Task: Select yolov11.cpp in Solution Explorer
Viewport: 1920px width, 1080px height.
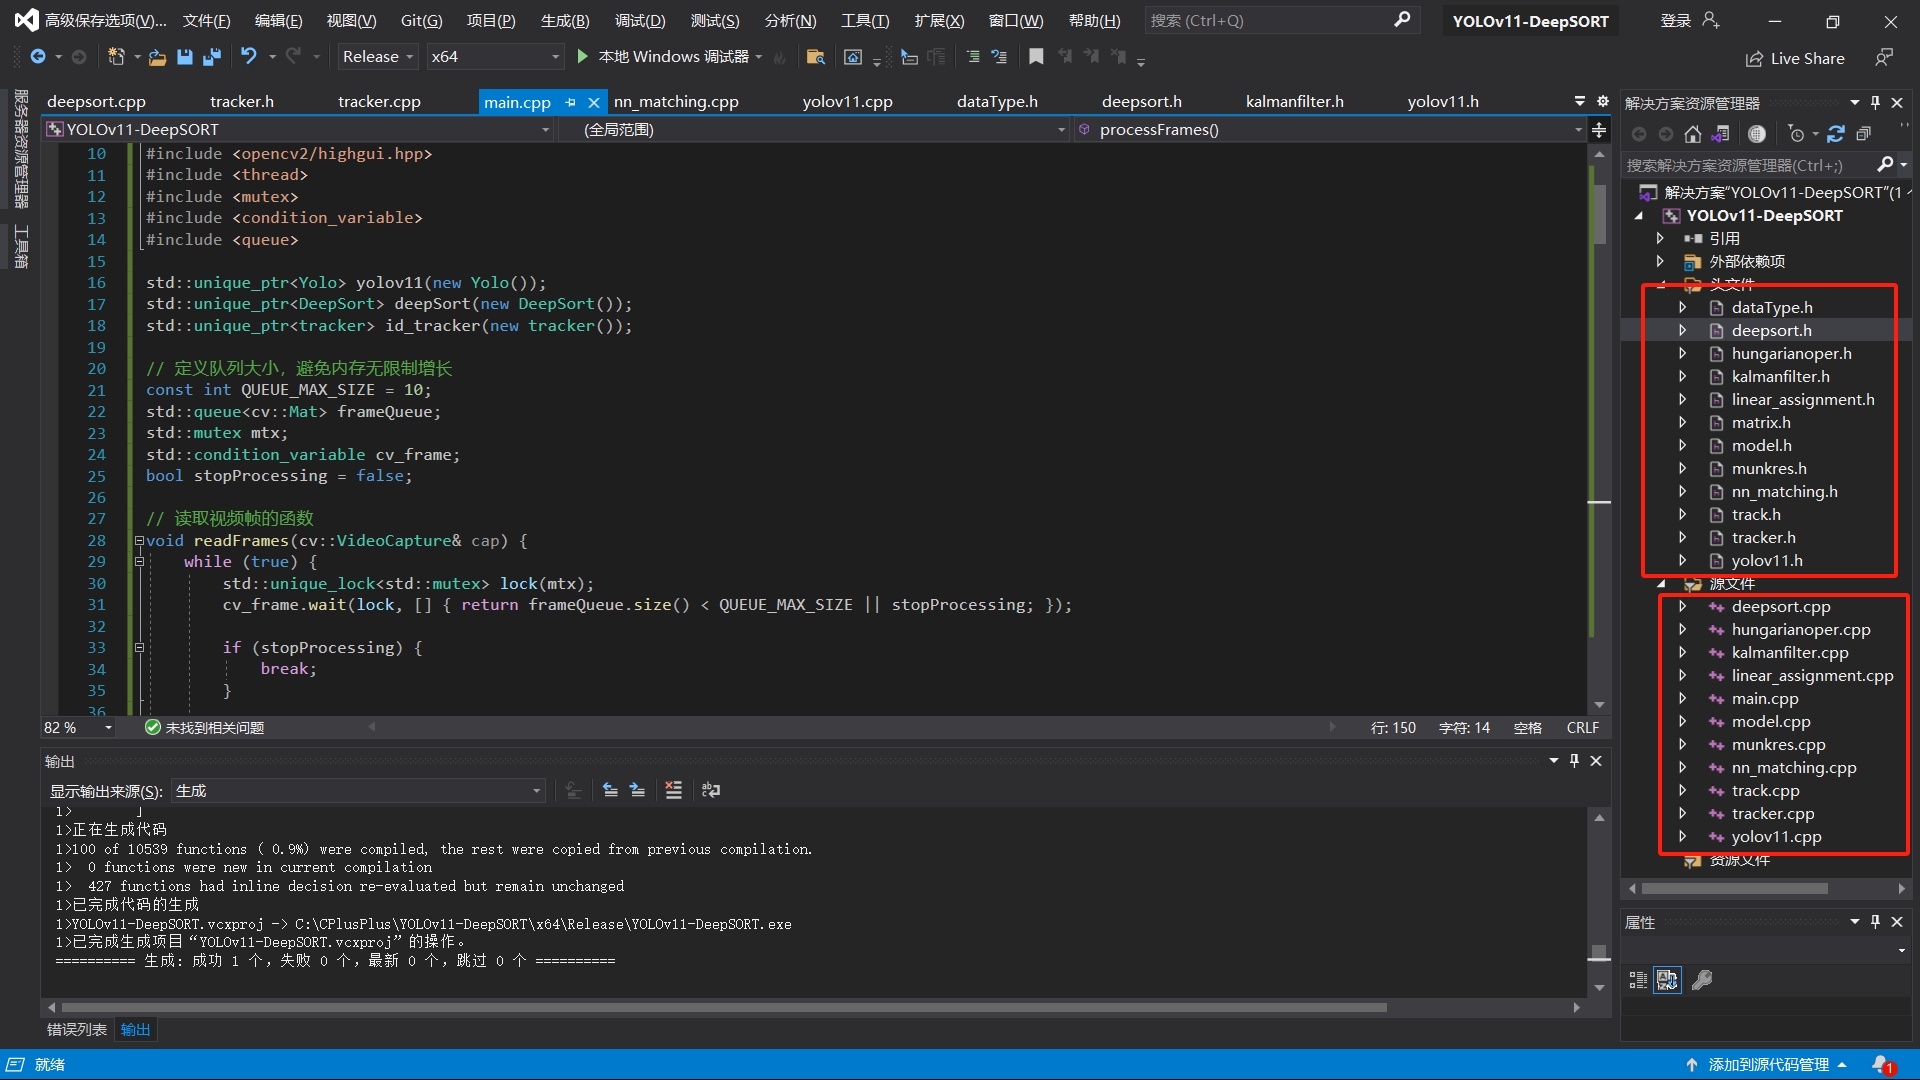Action: coord(1776,837)
